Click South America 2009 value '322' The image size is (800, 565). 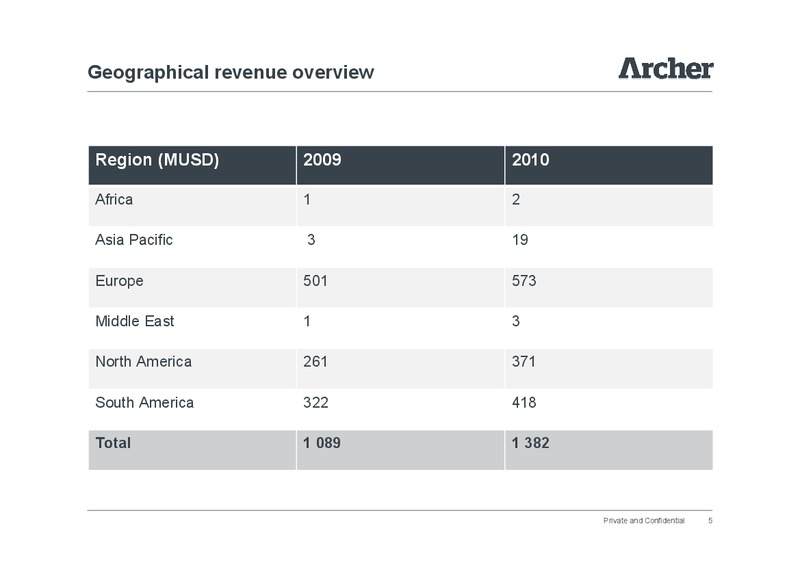tap(316, 402)
